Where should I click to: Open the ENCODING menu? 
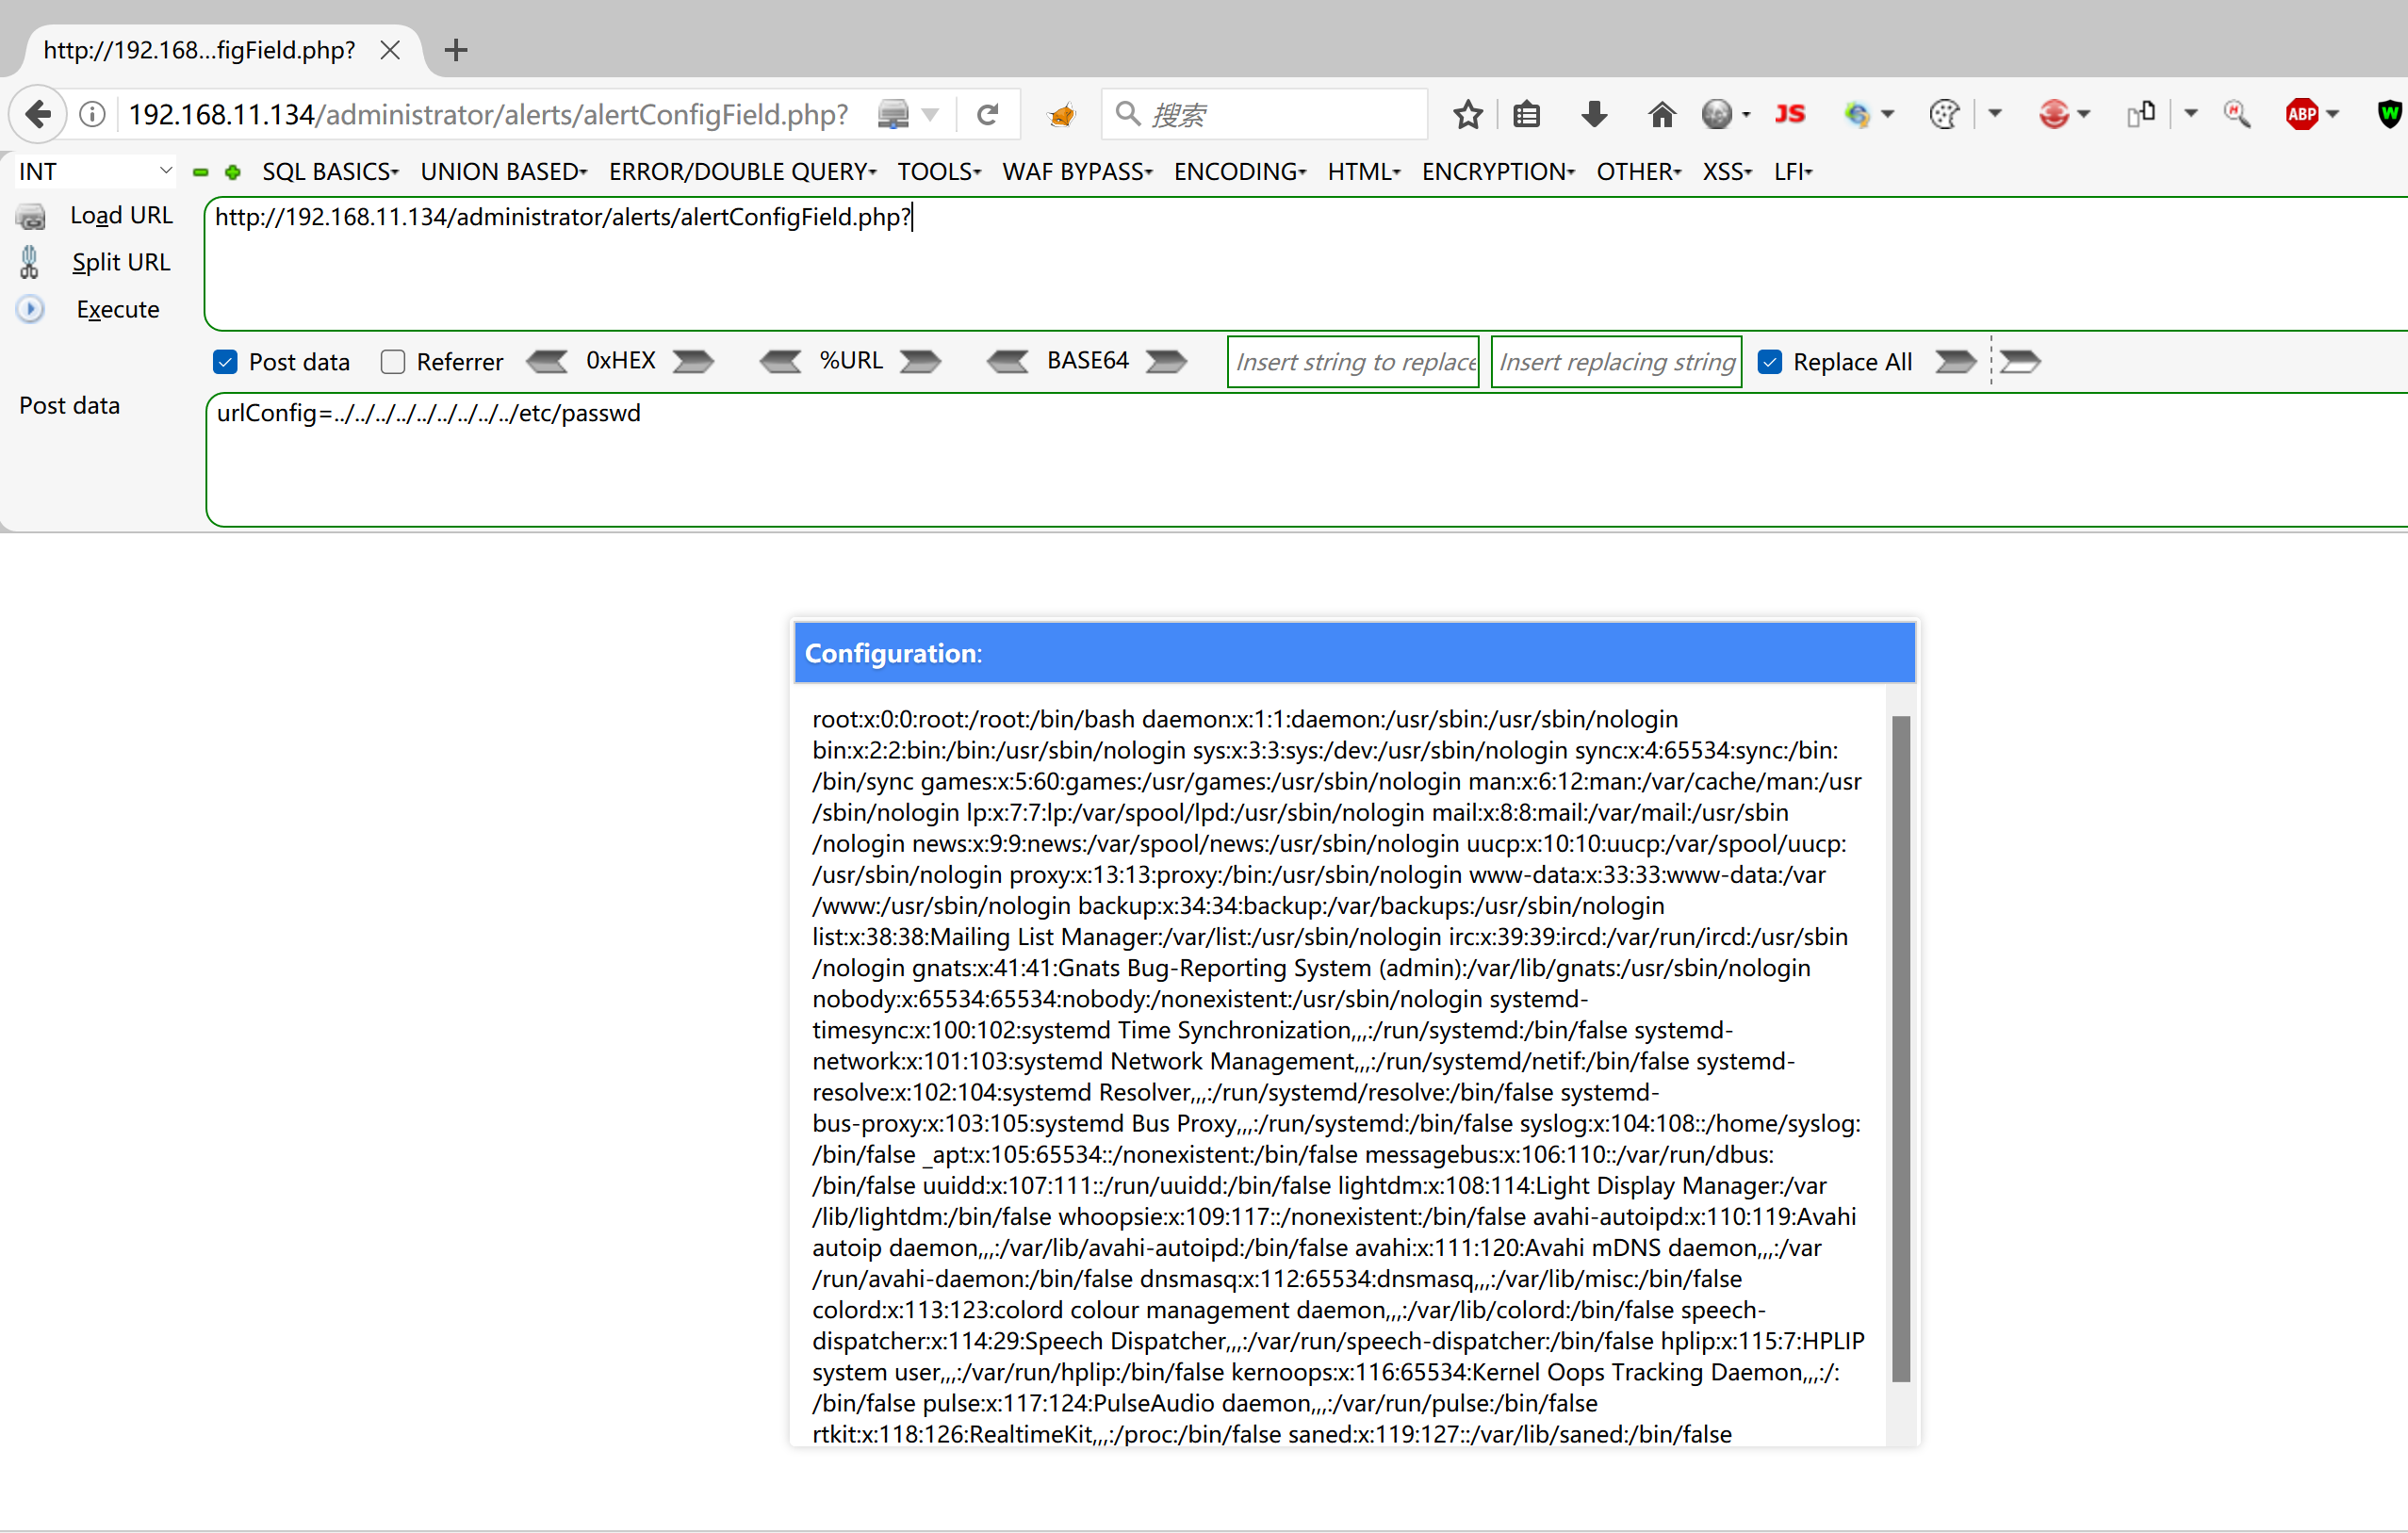[x=1239, y=171]
